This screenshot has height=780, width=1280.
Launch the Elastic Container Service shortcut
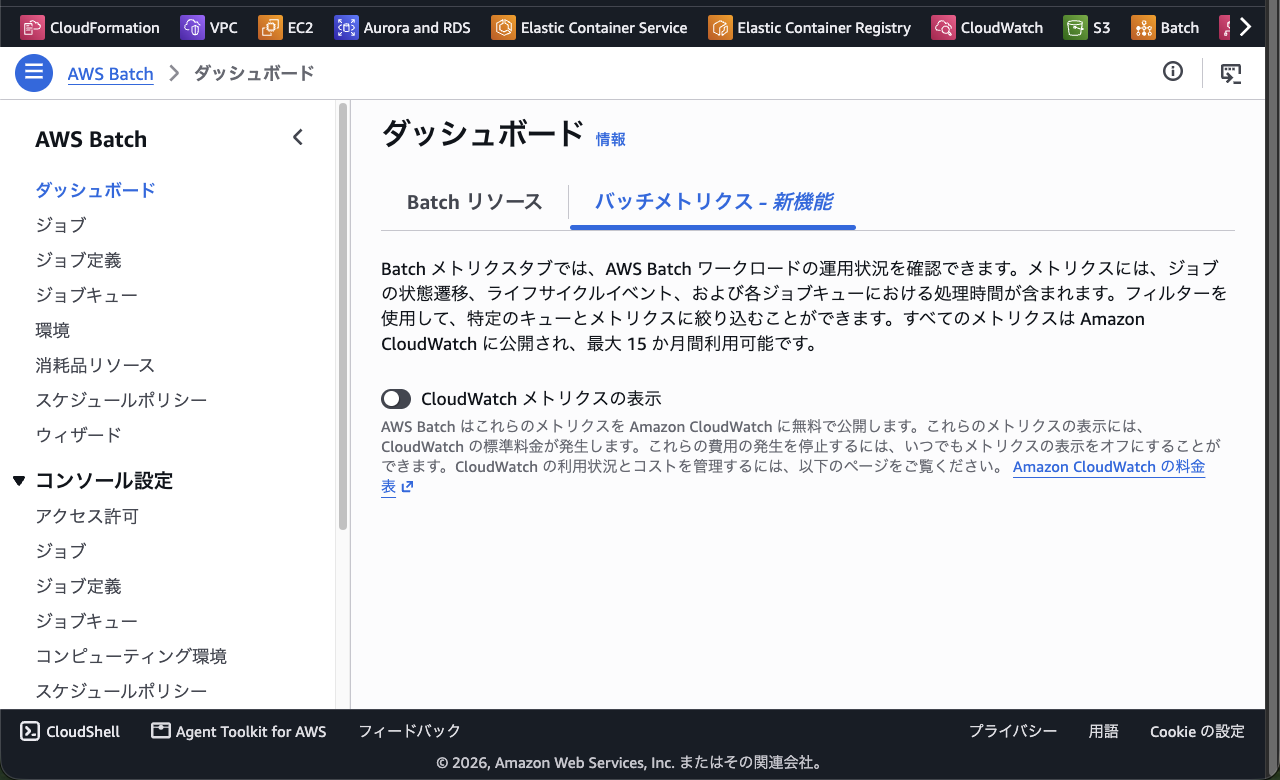(589, 27)
